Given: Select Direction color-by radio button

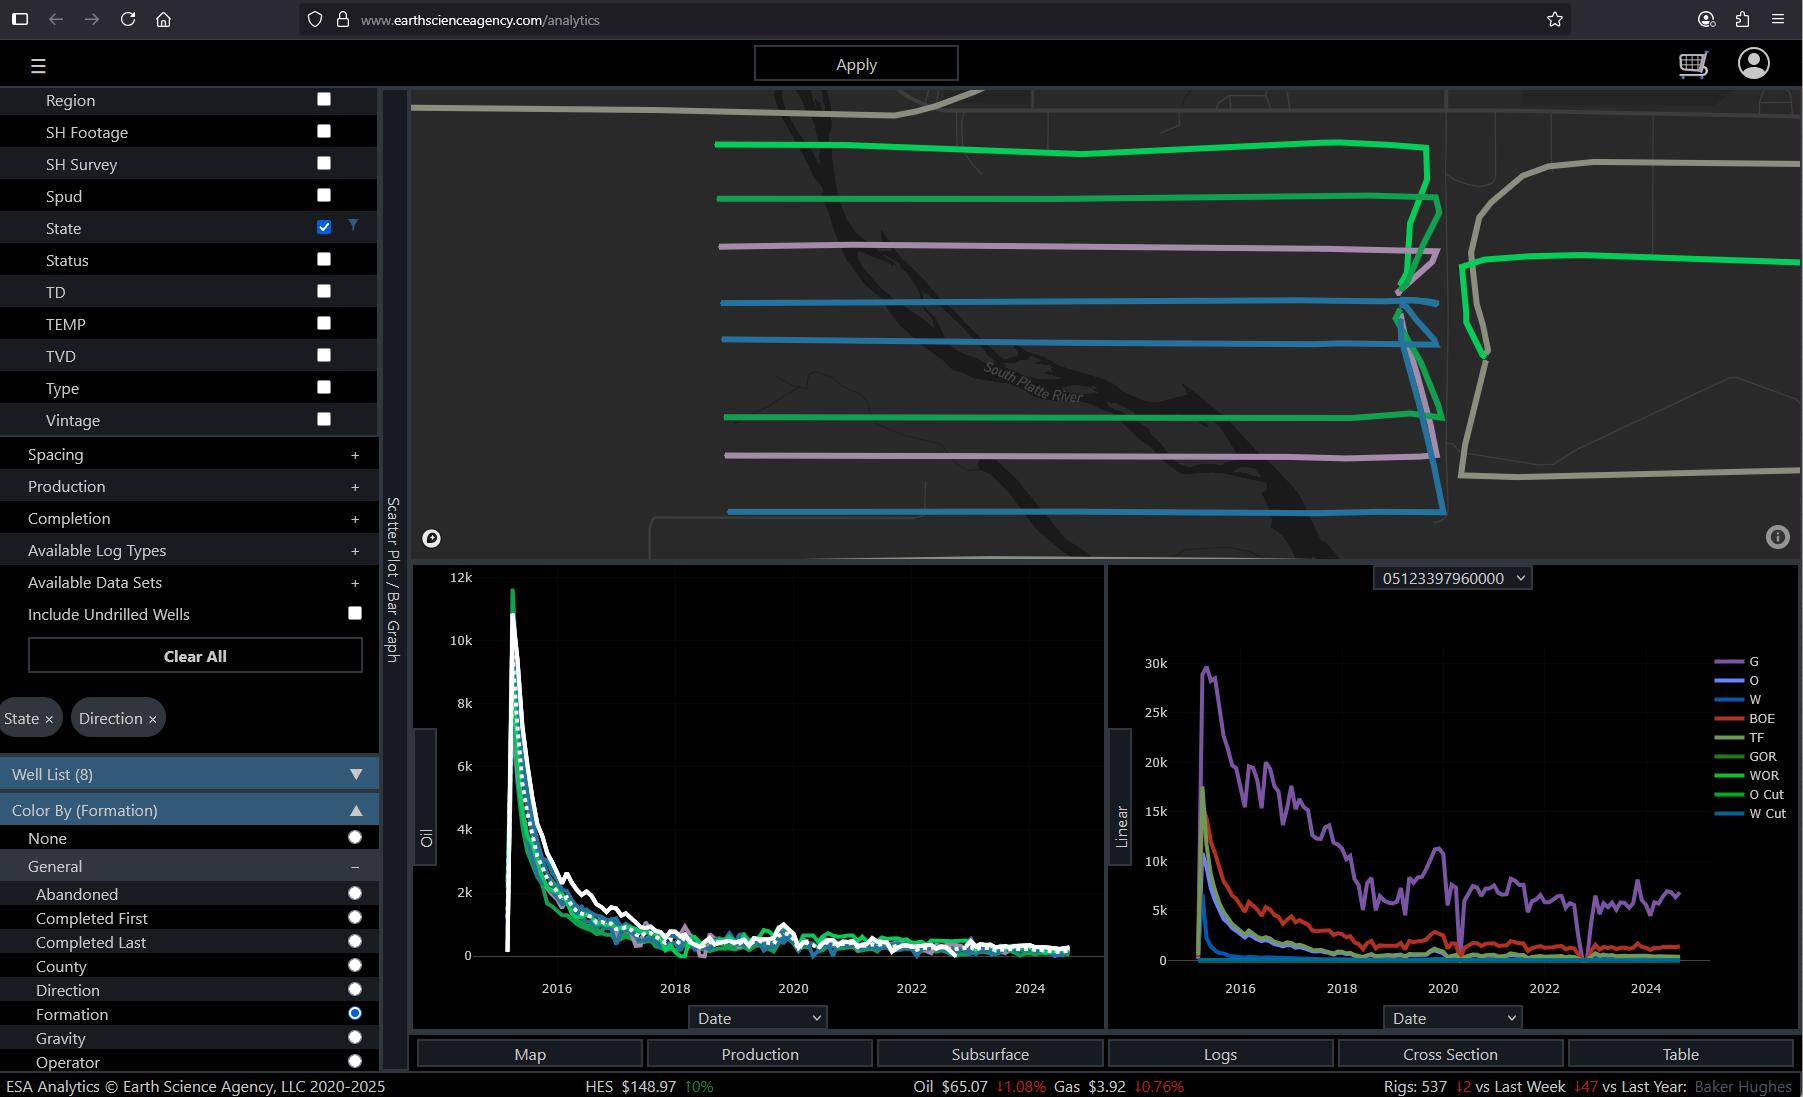Looking at the screenshot, I should 355,989.
